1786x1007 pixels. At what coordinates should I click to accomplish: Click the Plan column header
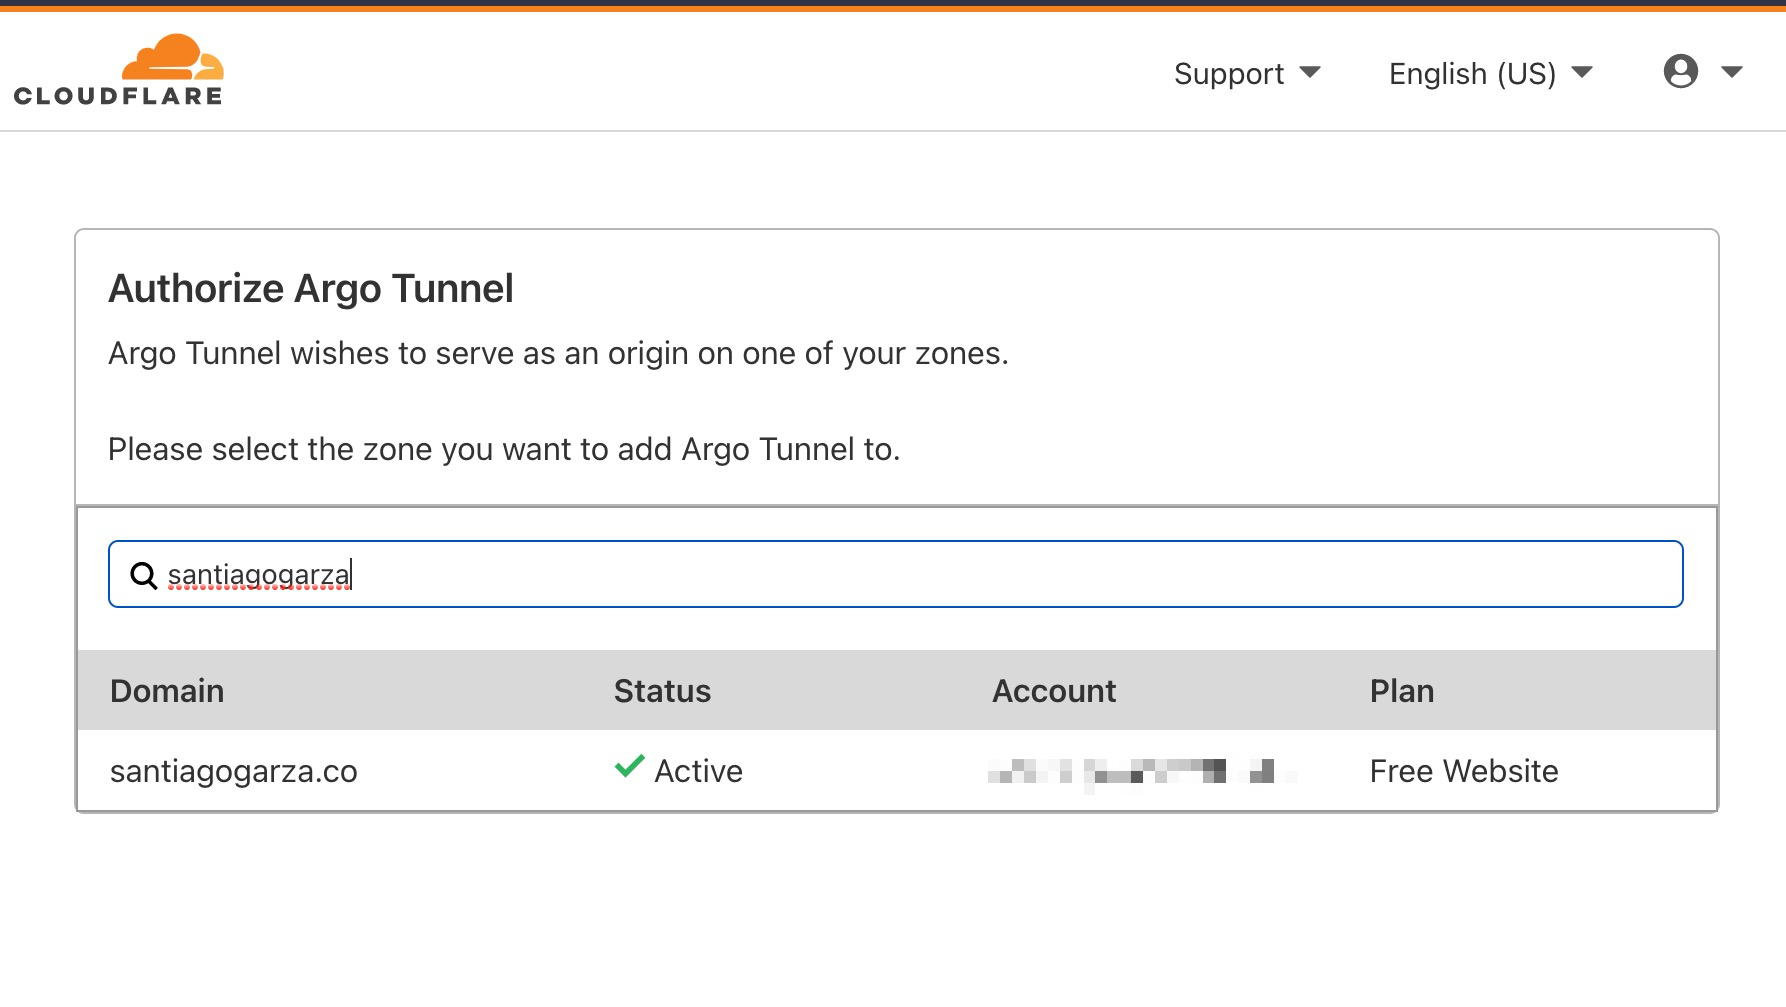point(1401,691)
